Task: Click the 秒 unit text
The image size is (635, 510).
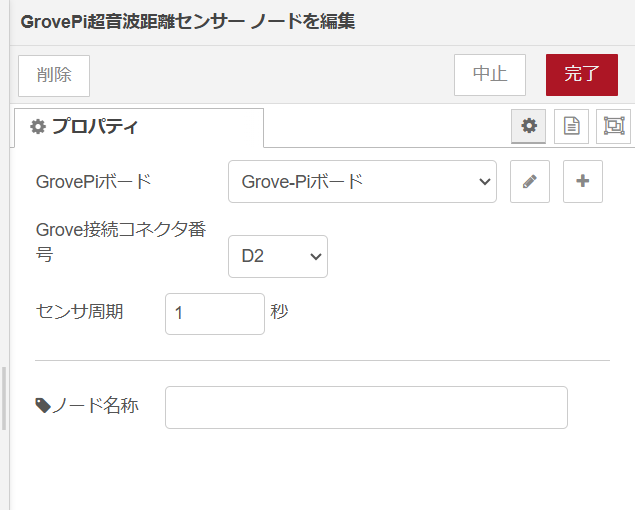Action: click(x=279, y=312)
